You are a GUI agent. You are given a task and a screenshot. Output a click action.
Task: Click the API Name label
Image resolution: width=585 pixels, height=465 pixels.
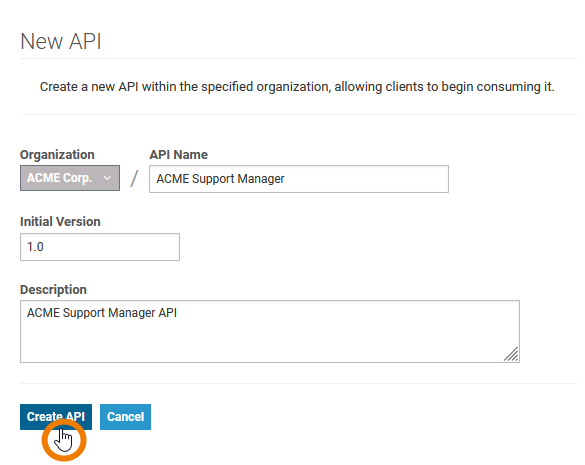(x=178, y=155)
